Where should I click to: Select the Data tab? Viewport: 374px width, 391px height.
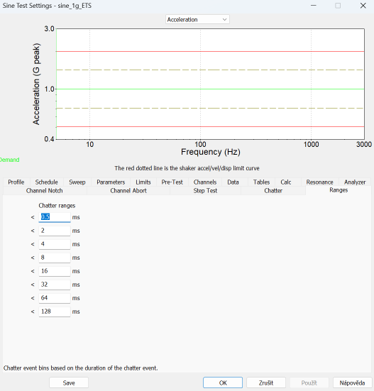233,182
